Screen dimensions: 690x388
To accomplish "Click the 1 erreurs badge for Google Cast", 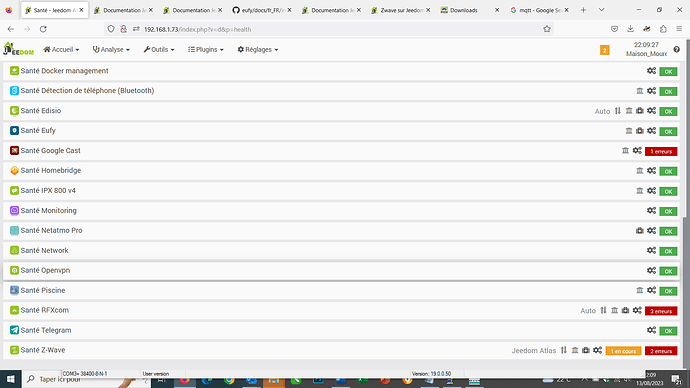I will pos(661,151).
